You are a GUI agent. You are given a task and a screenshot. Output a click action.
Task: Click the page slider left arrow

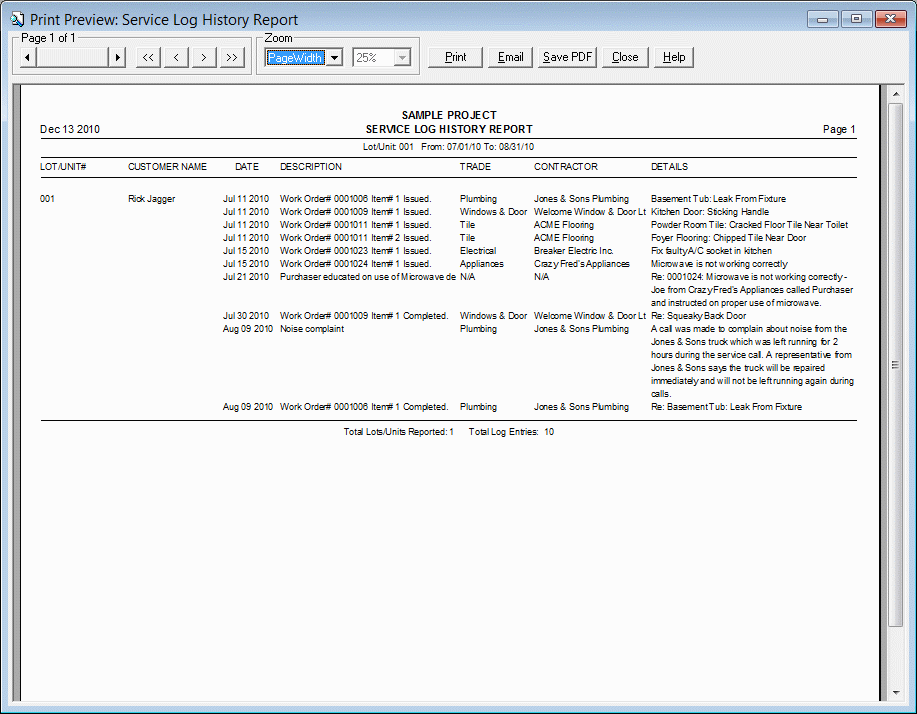click(28, 57)
